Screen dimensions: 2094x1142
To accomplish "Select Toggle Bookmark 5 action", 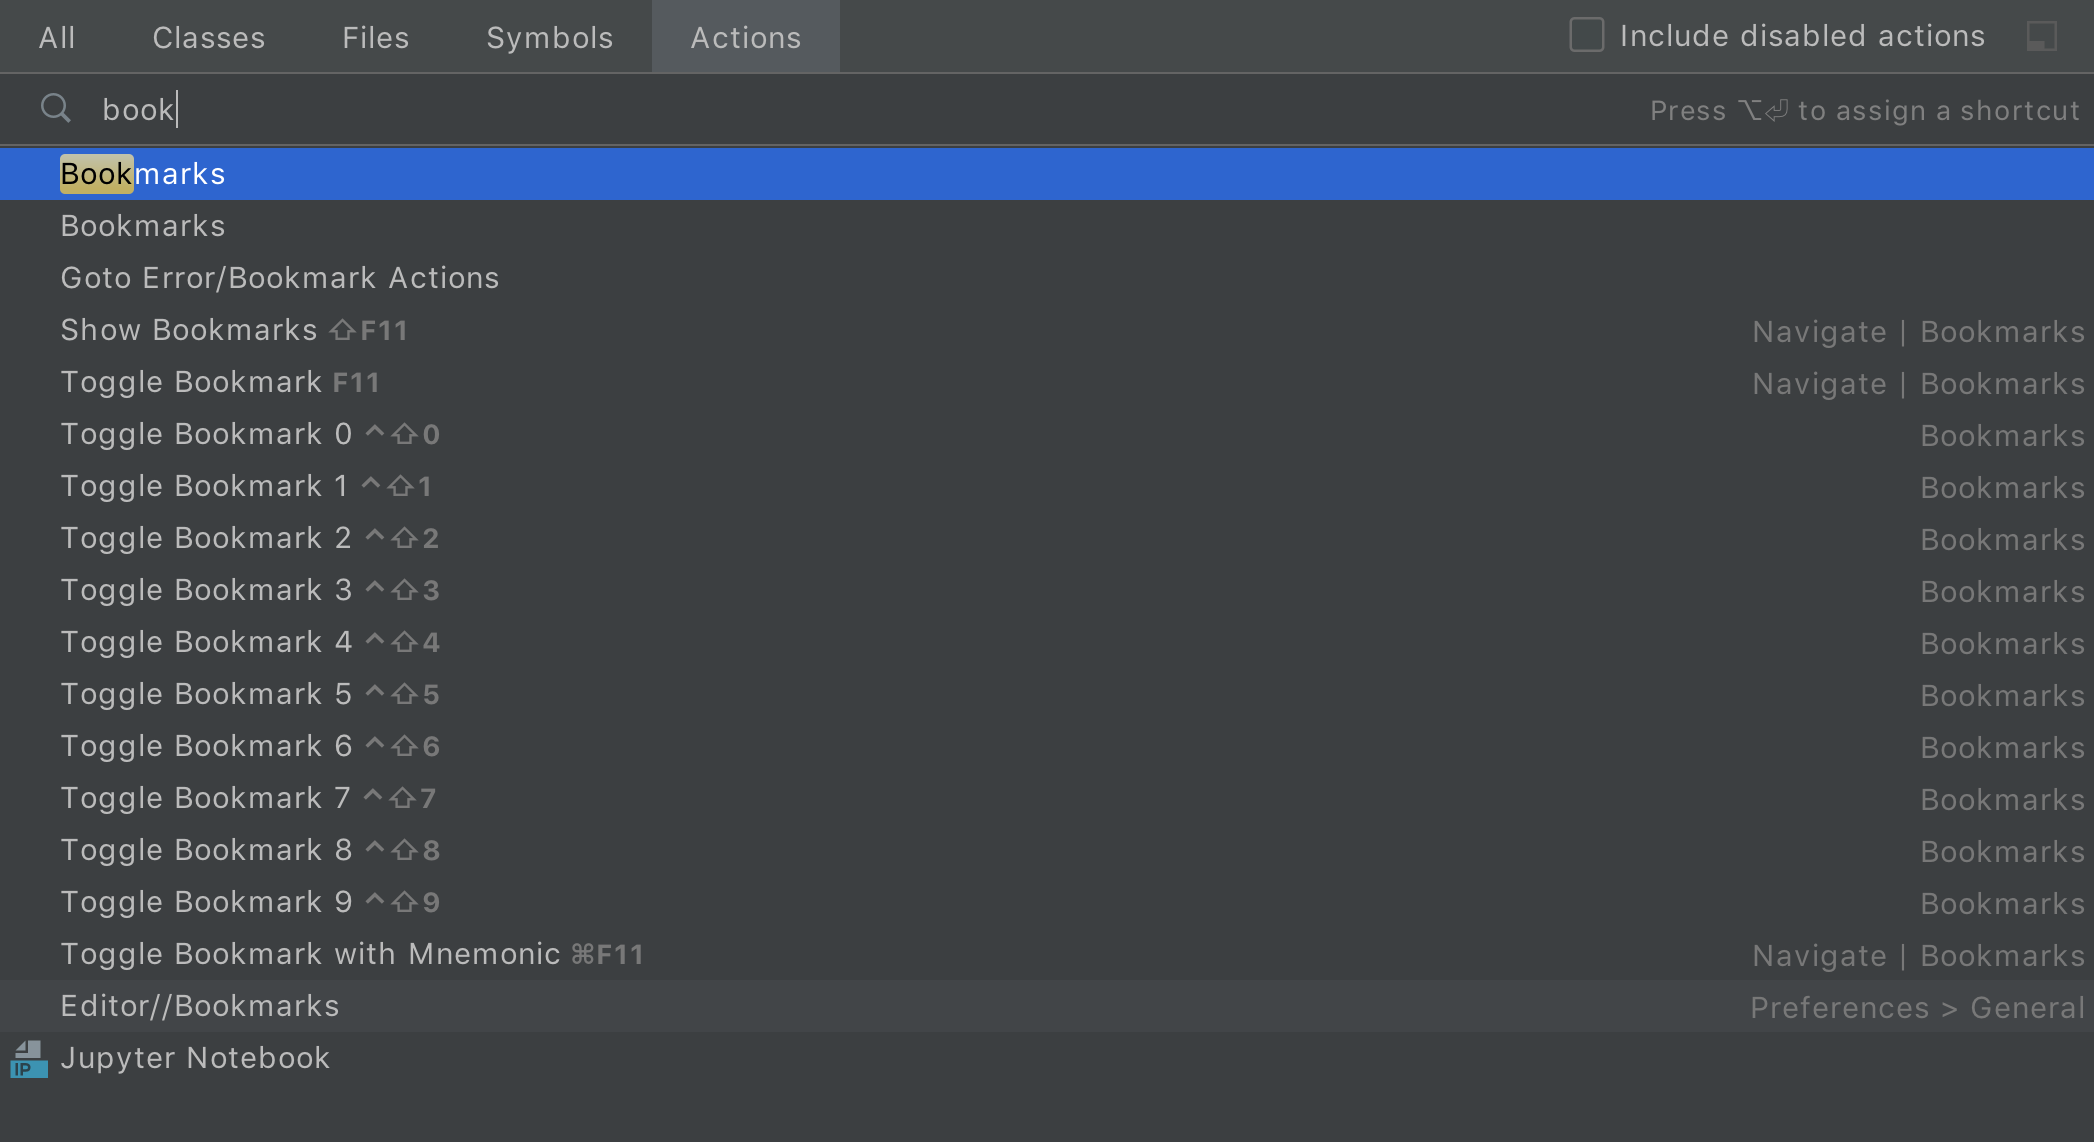I will (x=206, y=694).
